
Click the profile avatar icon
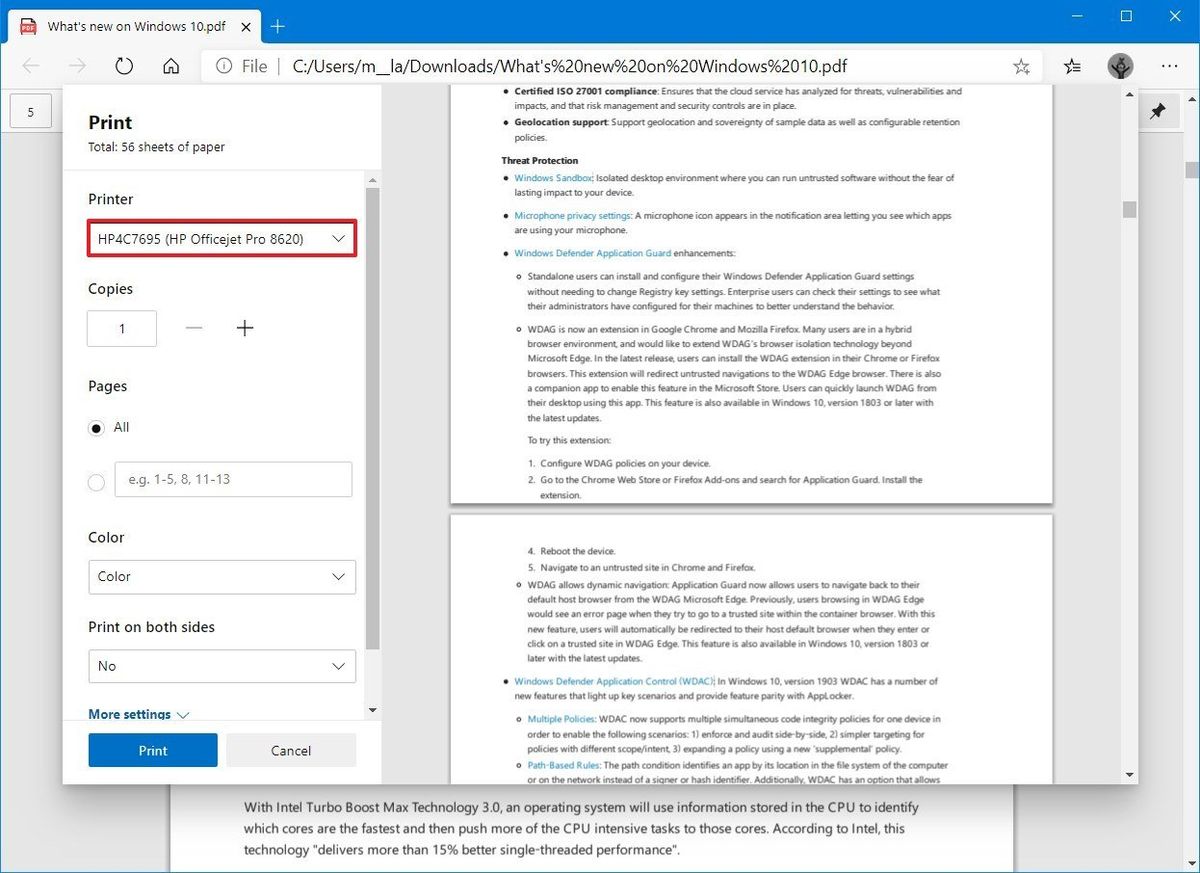pyautogui.click(x=1120, y=65)
